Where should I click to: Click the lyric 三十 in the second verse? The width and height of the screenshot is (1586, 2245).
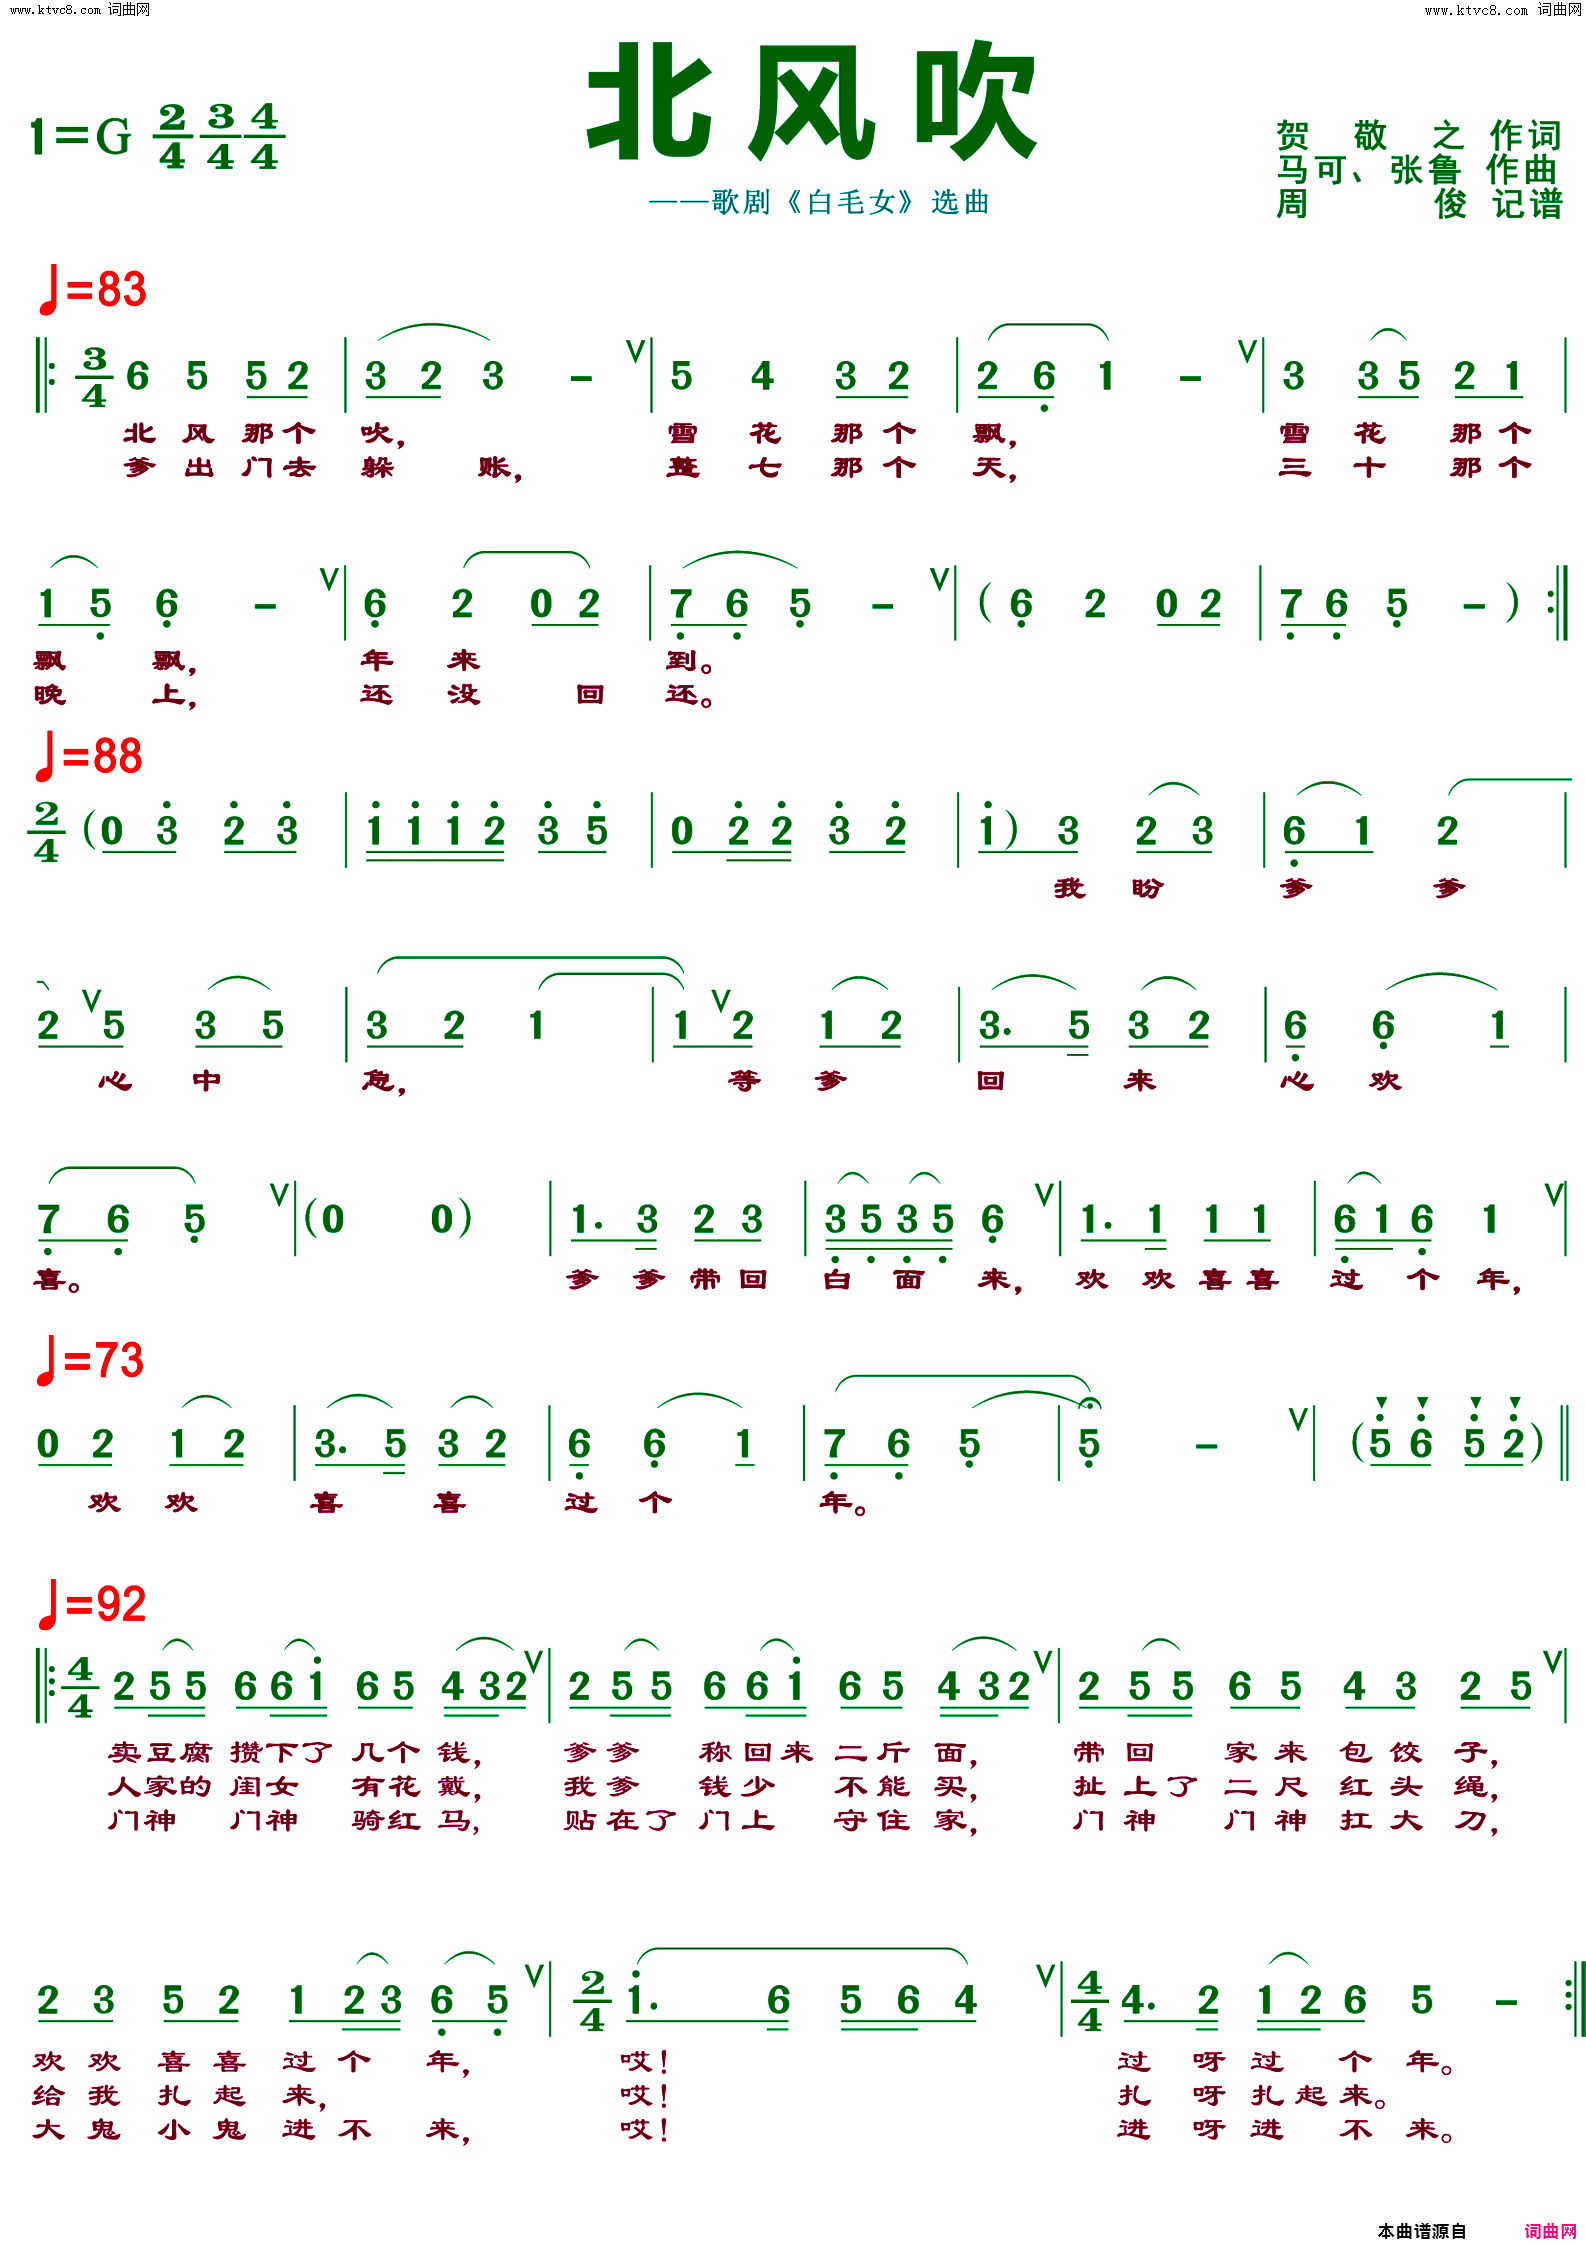click(1331, 467)
